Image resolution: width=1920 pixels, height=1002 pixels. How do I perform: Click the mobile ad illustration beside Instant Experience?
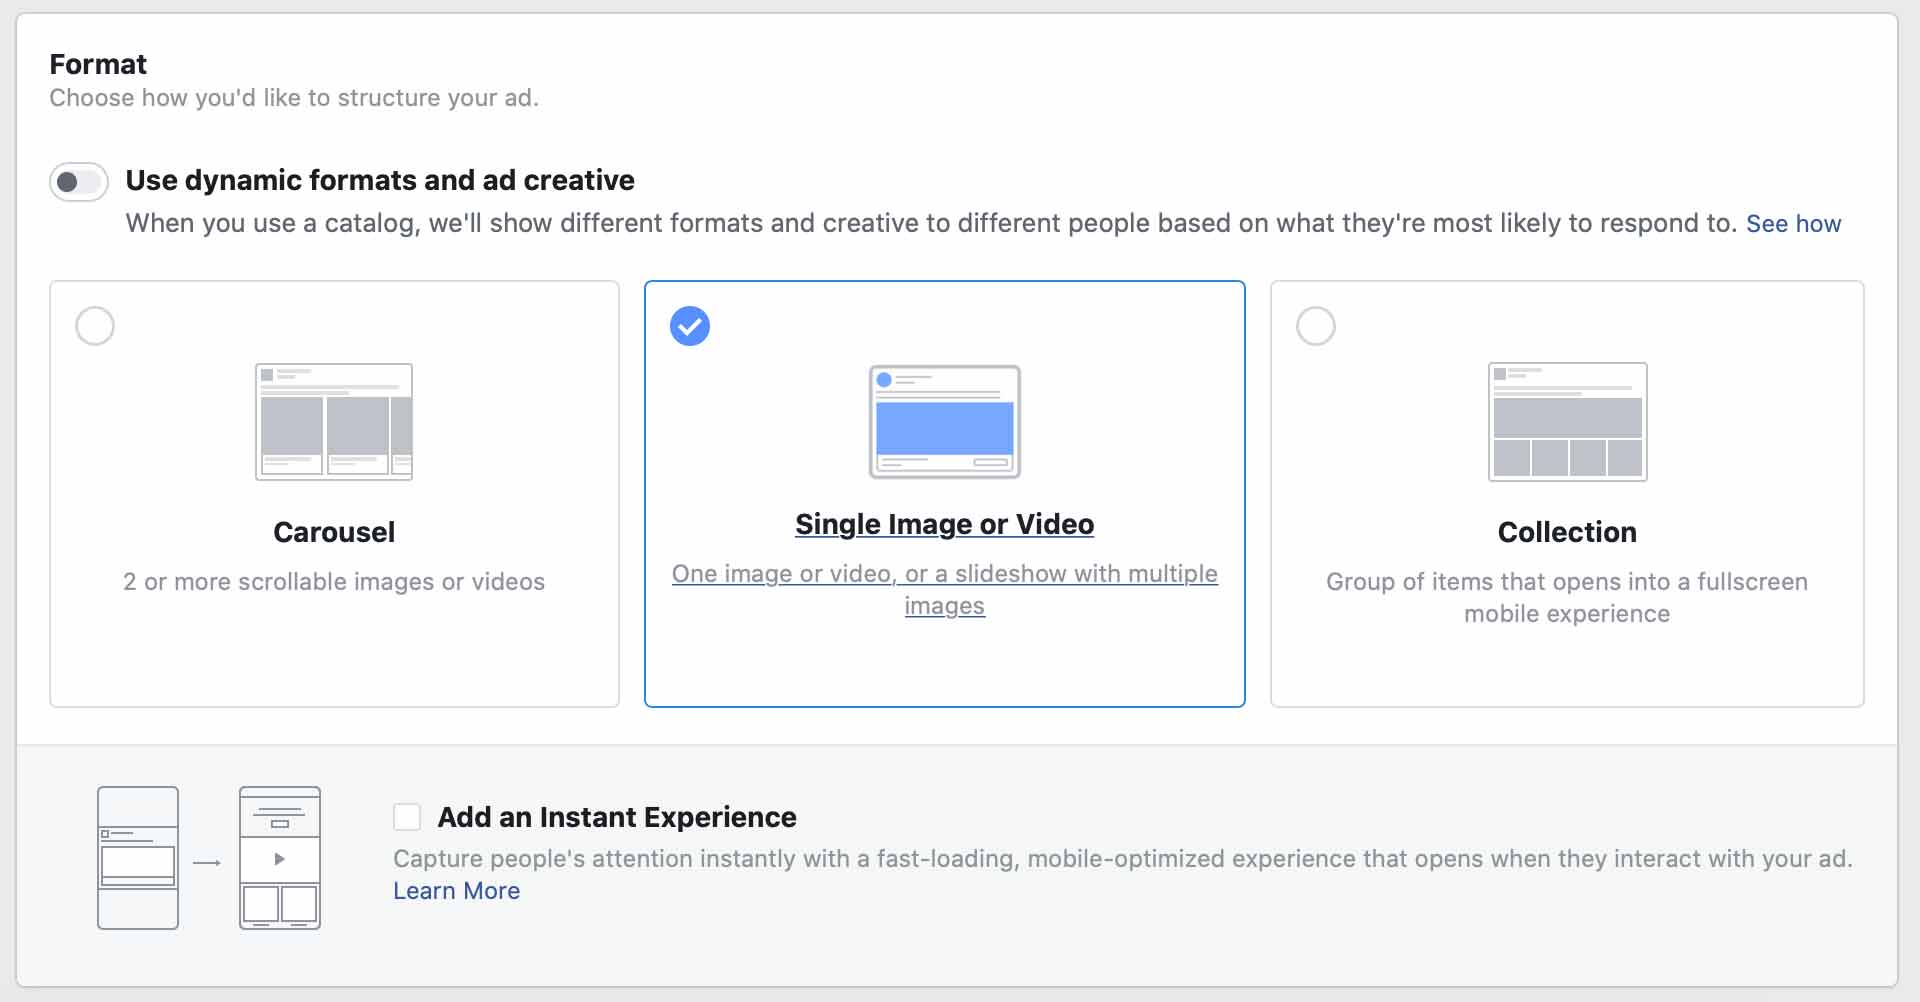pyautogui.click(x=138, y=858)
